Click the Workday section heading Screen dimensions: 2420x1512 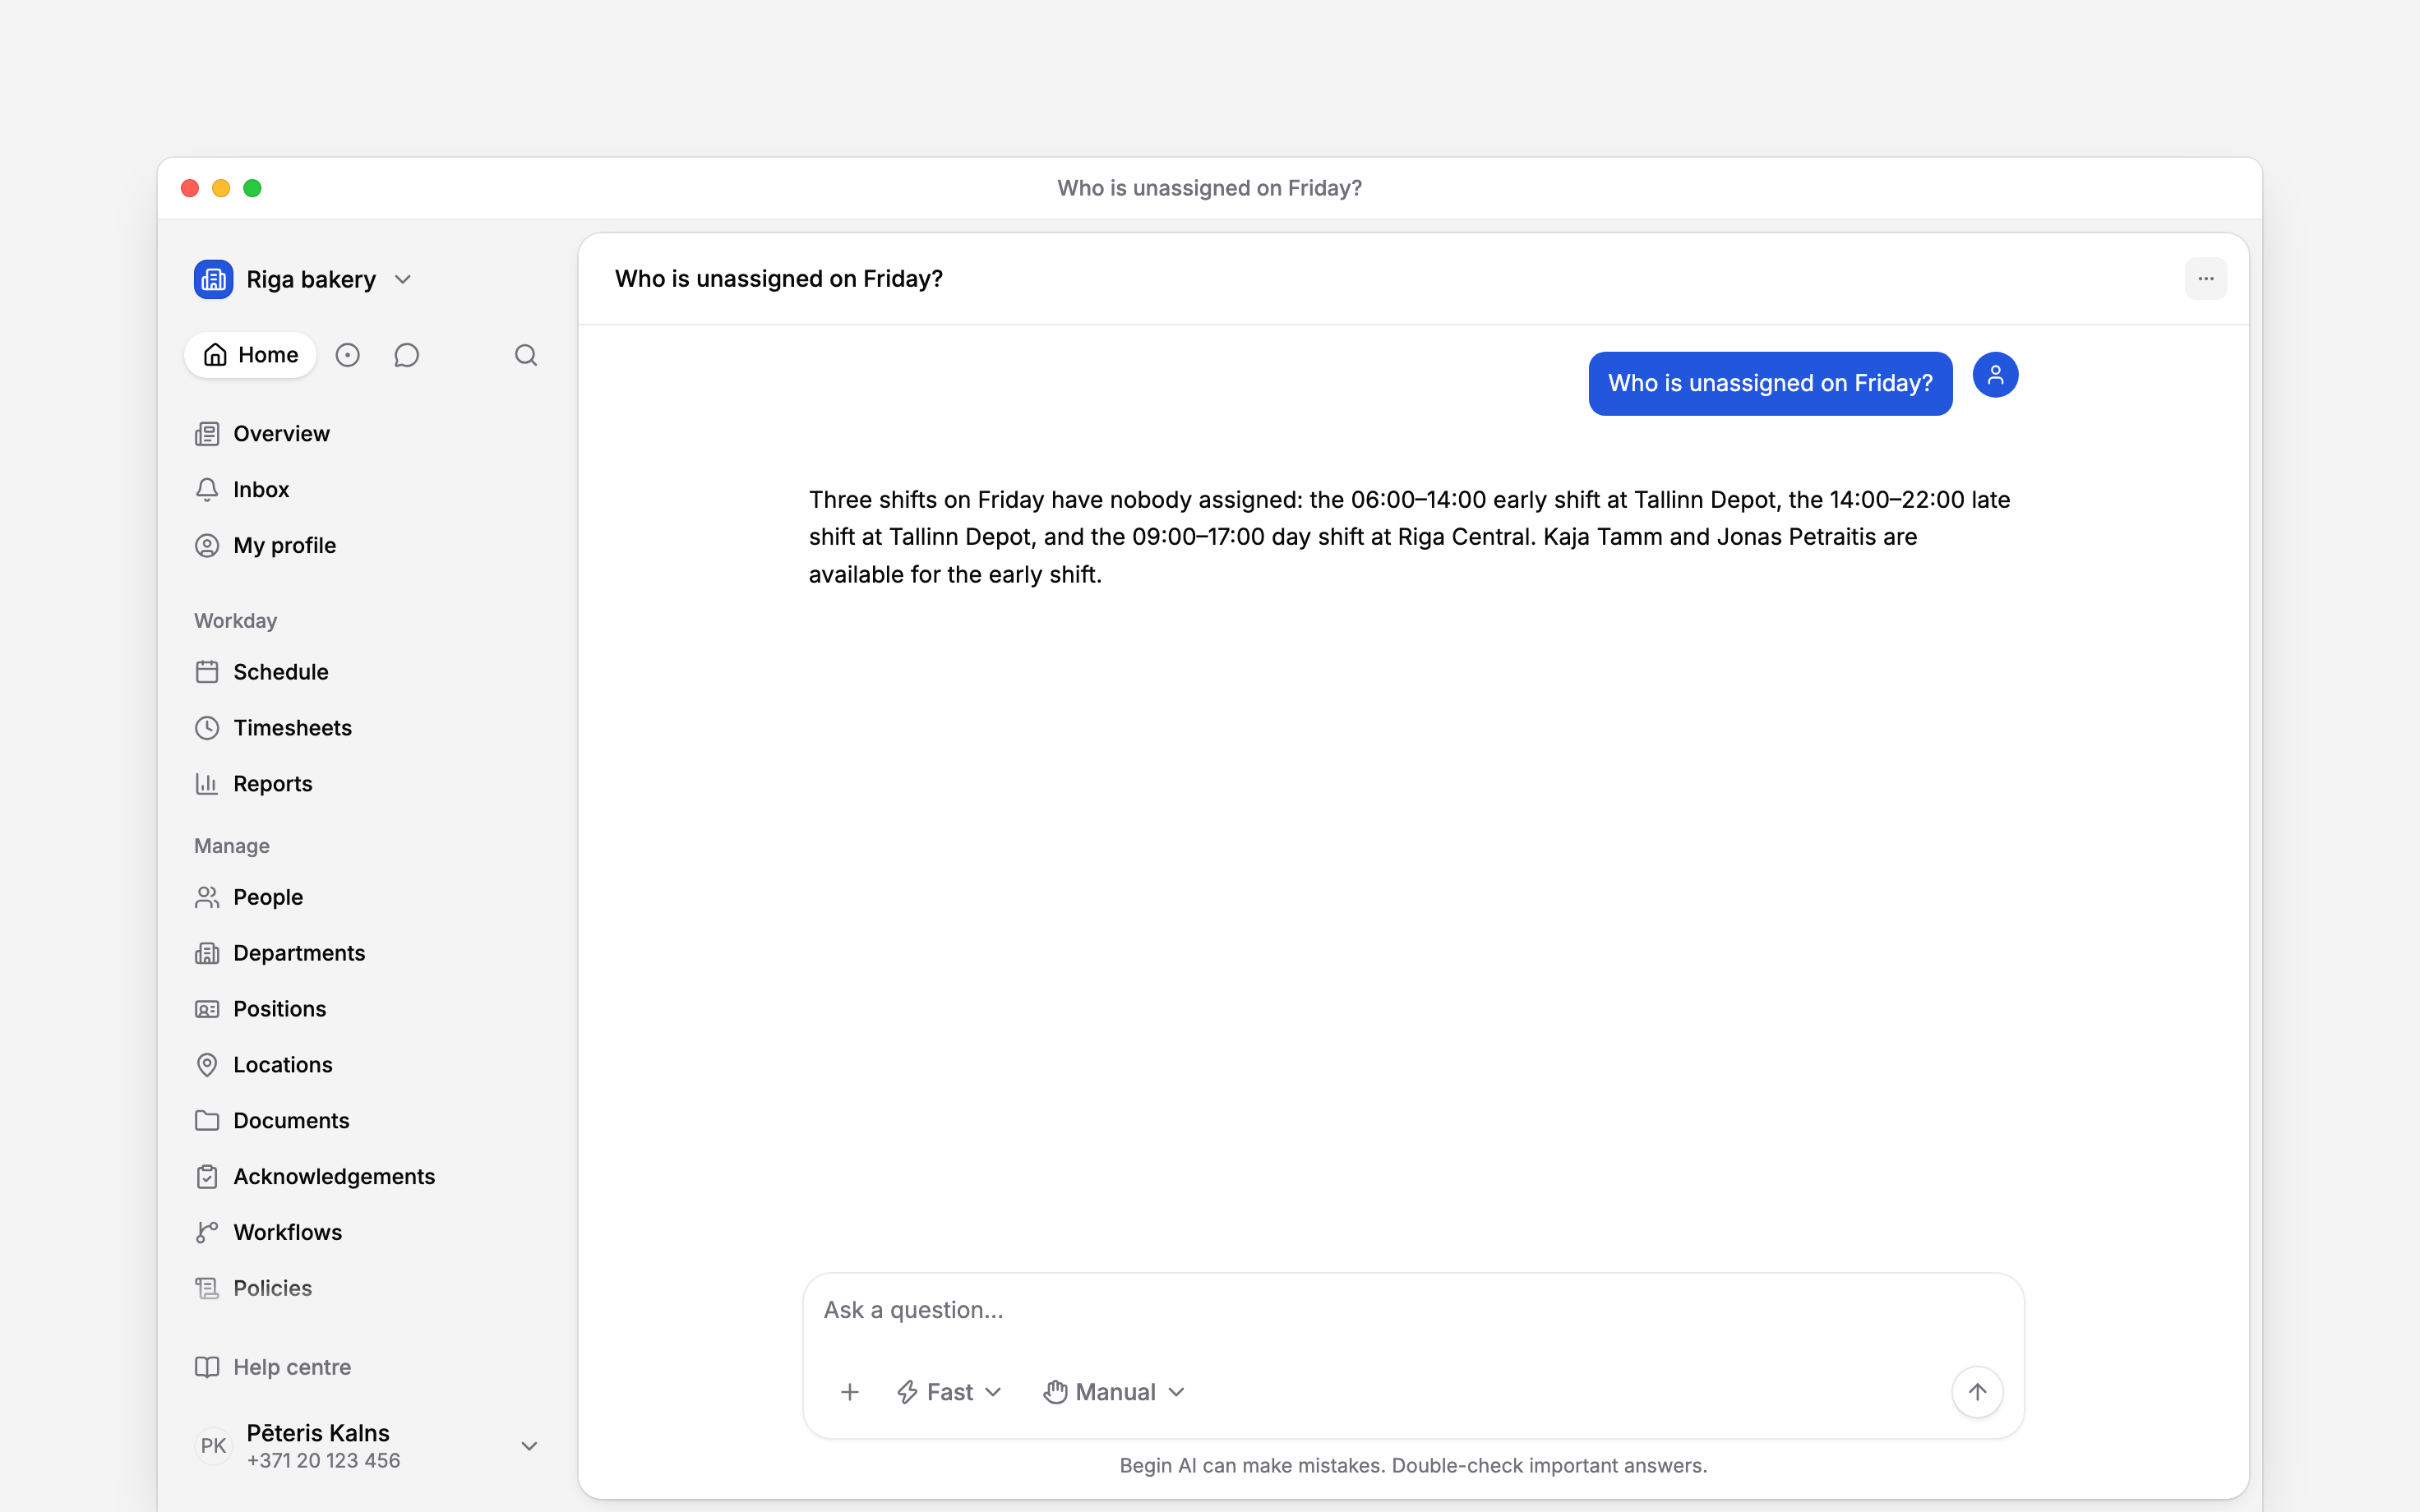pyautogui.click(x=236, y=621)
